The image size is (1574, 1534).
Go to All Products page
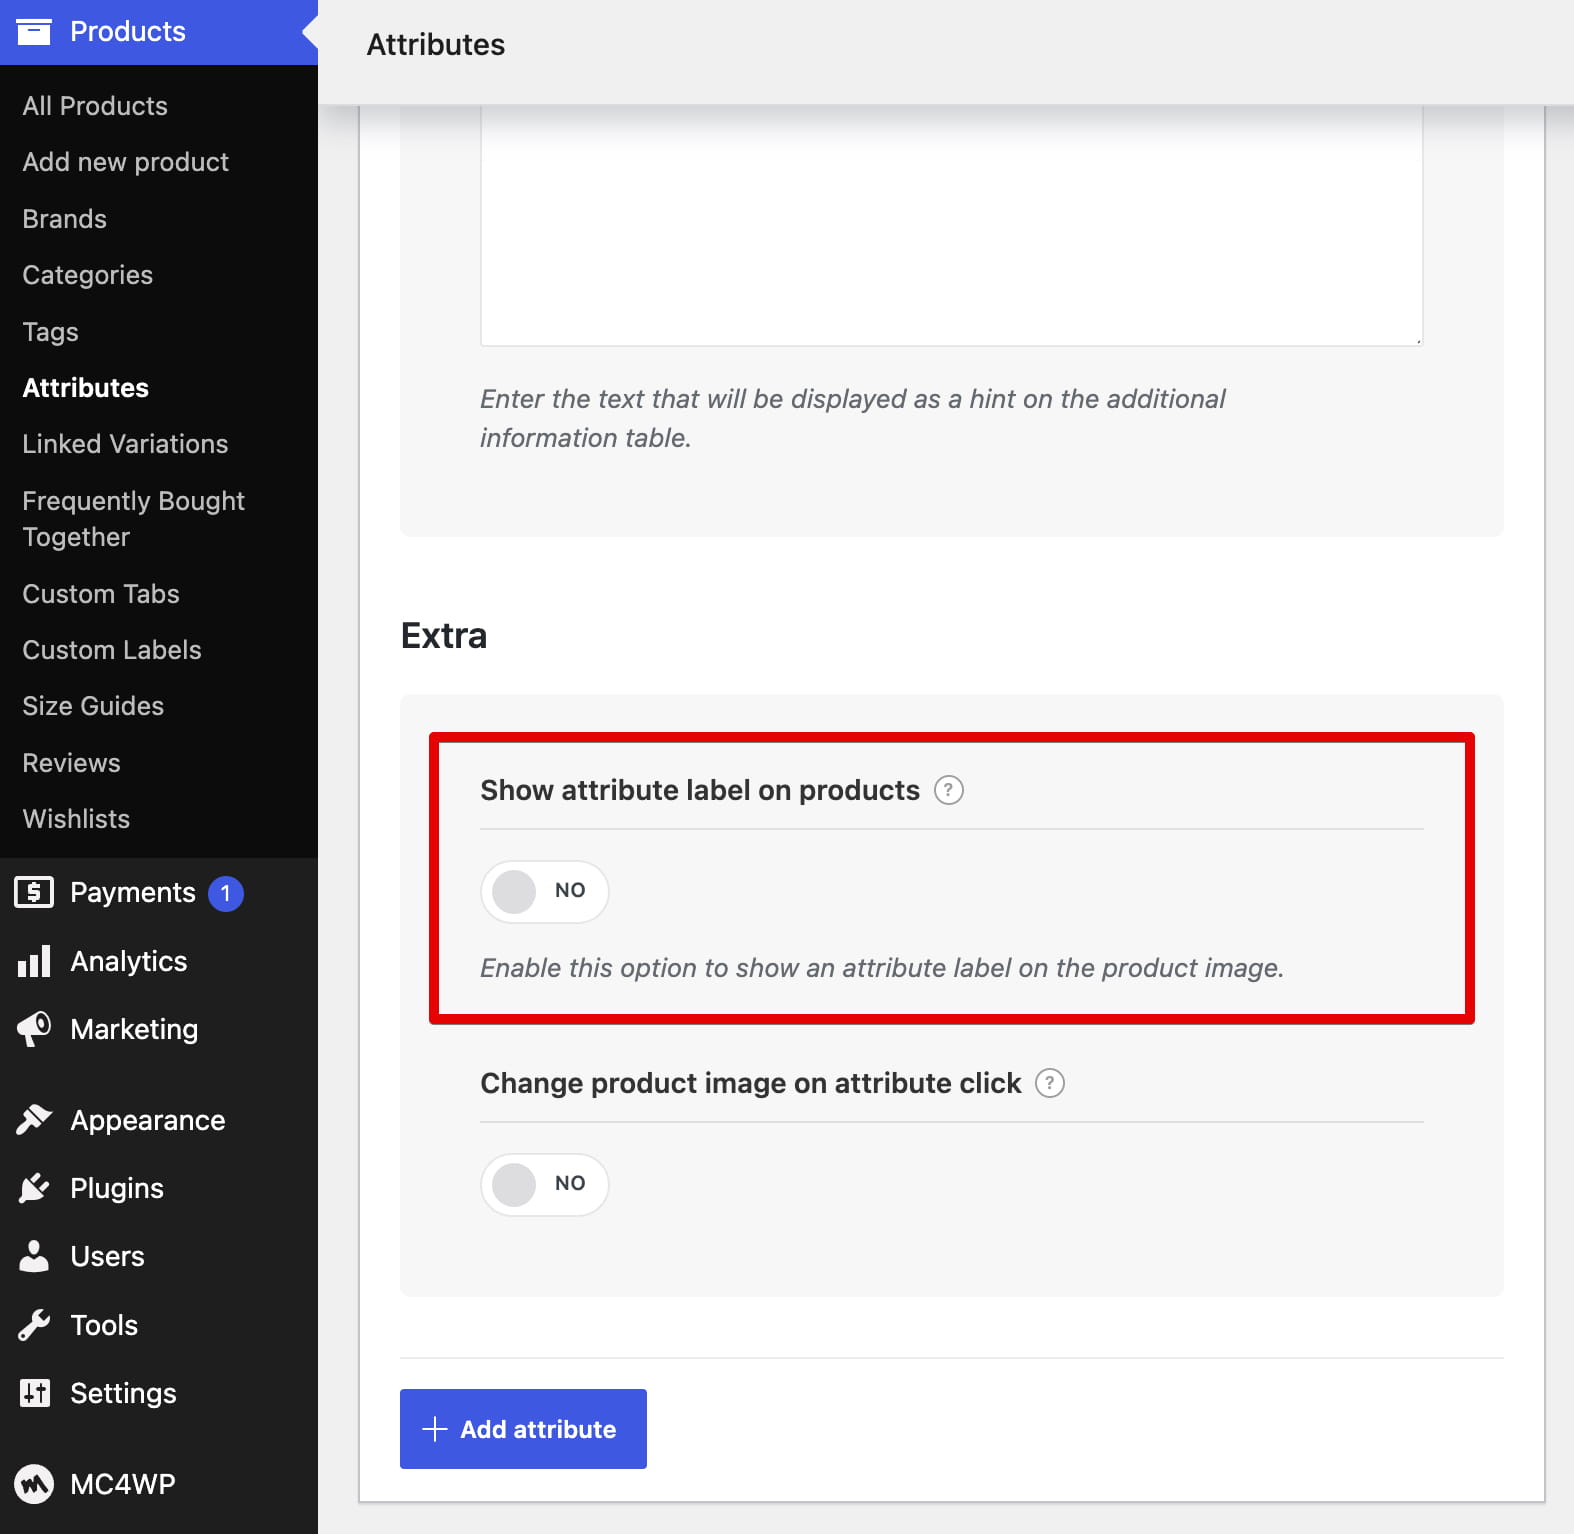[95, 106]
